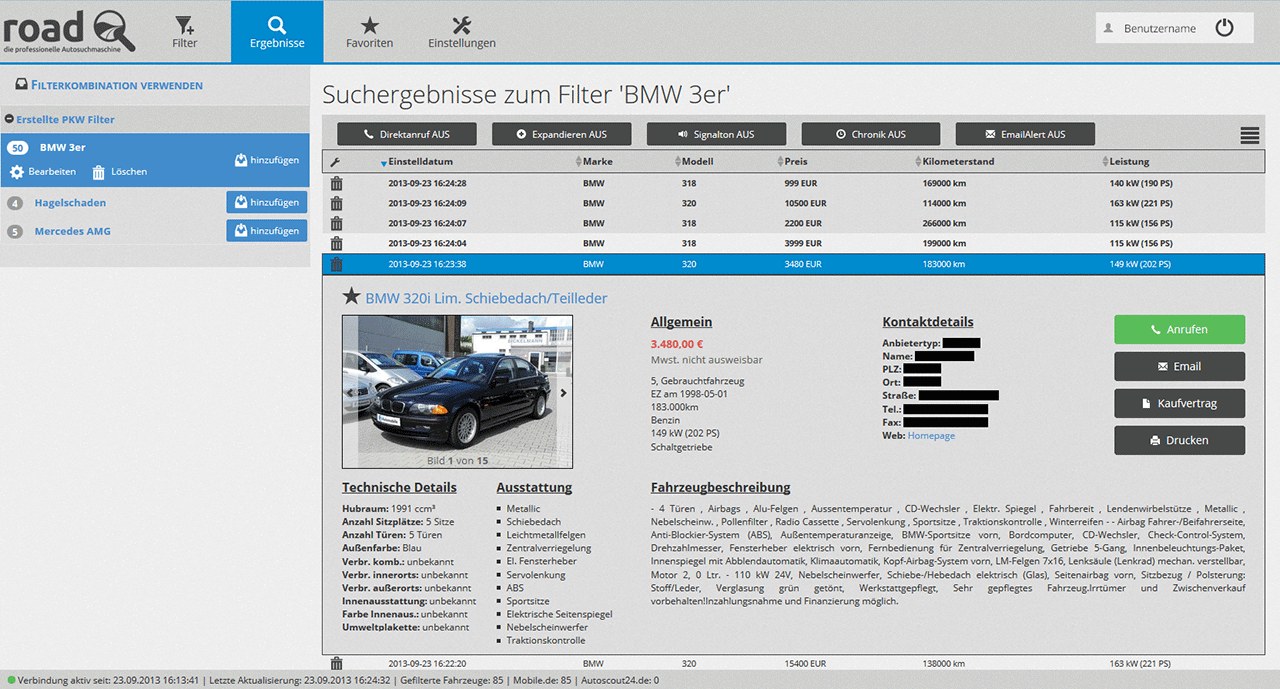Delete the 15400 EUR result row
1280x689 pixels.
[336, 663]
